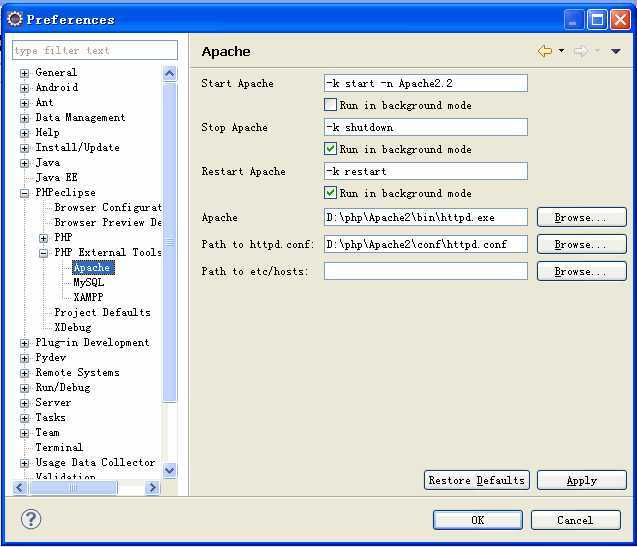637x547 pixels.
Task: Select the Java EE preference page
Action: click(56, 178)
